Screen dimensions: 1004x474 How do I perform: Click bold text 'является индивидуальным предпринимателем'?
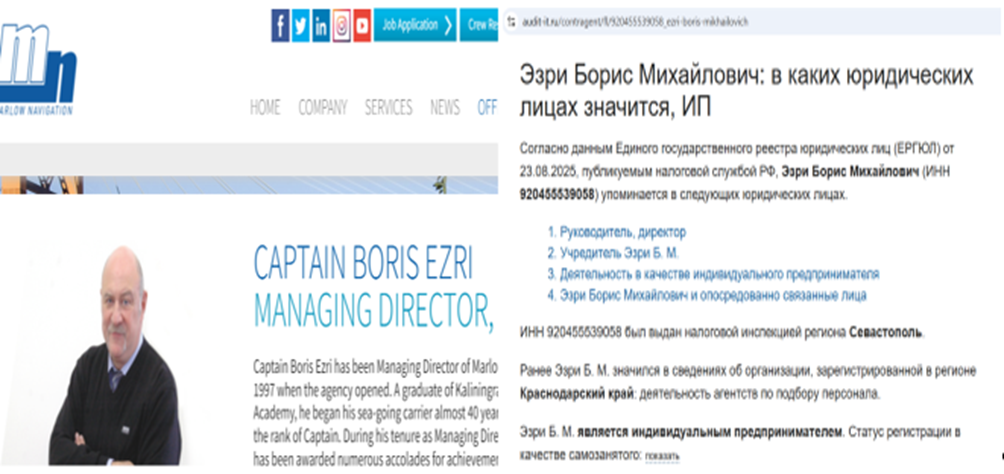(709, 432)
